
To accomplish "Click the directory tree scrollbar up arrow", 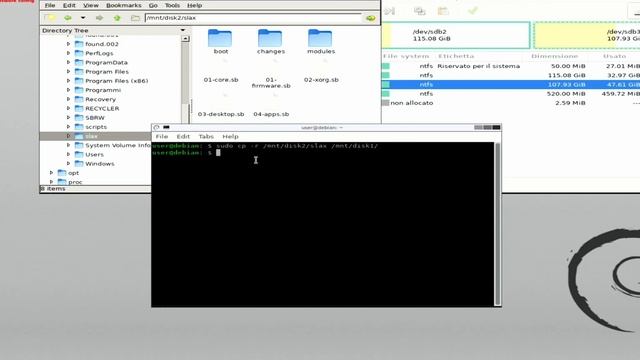I will pyautogui.click(x=185, y=38).
